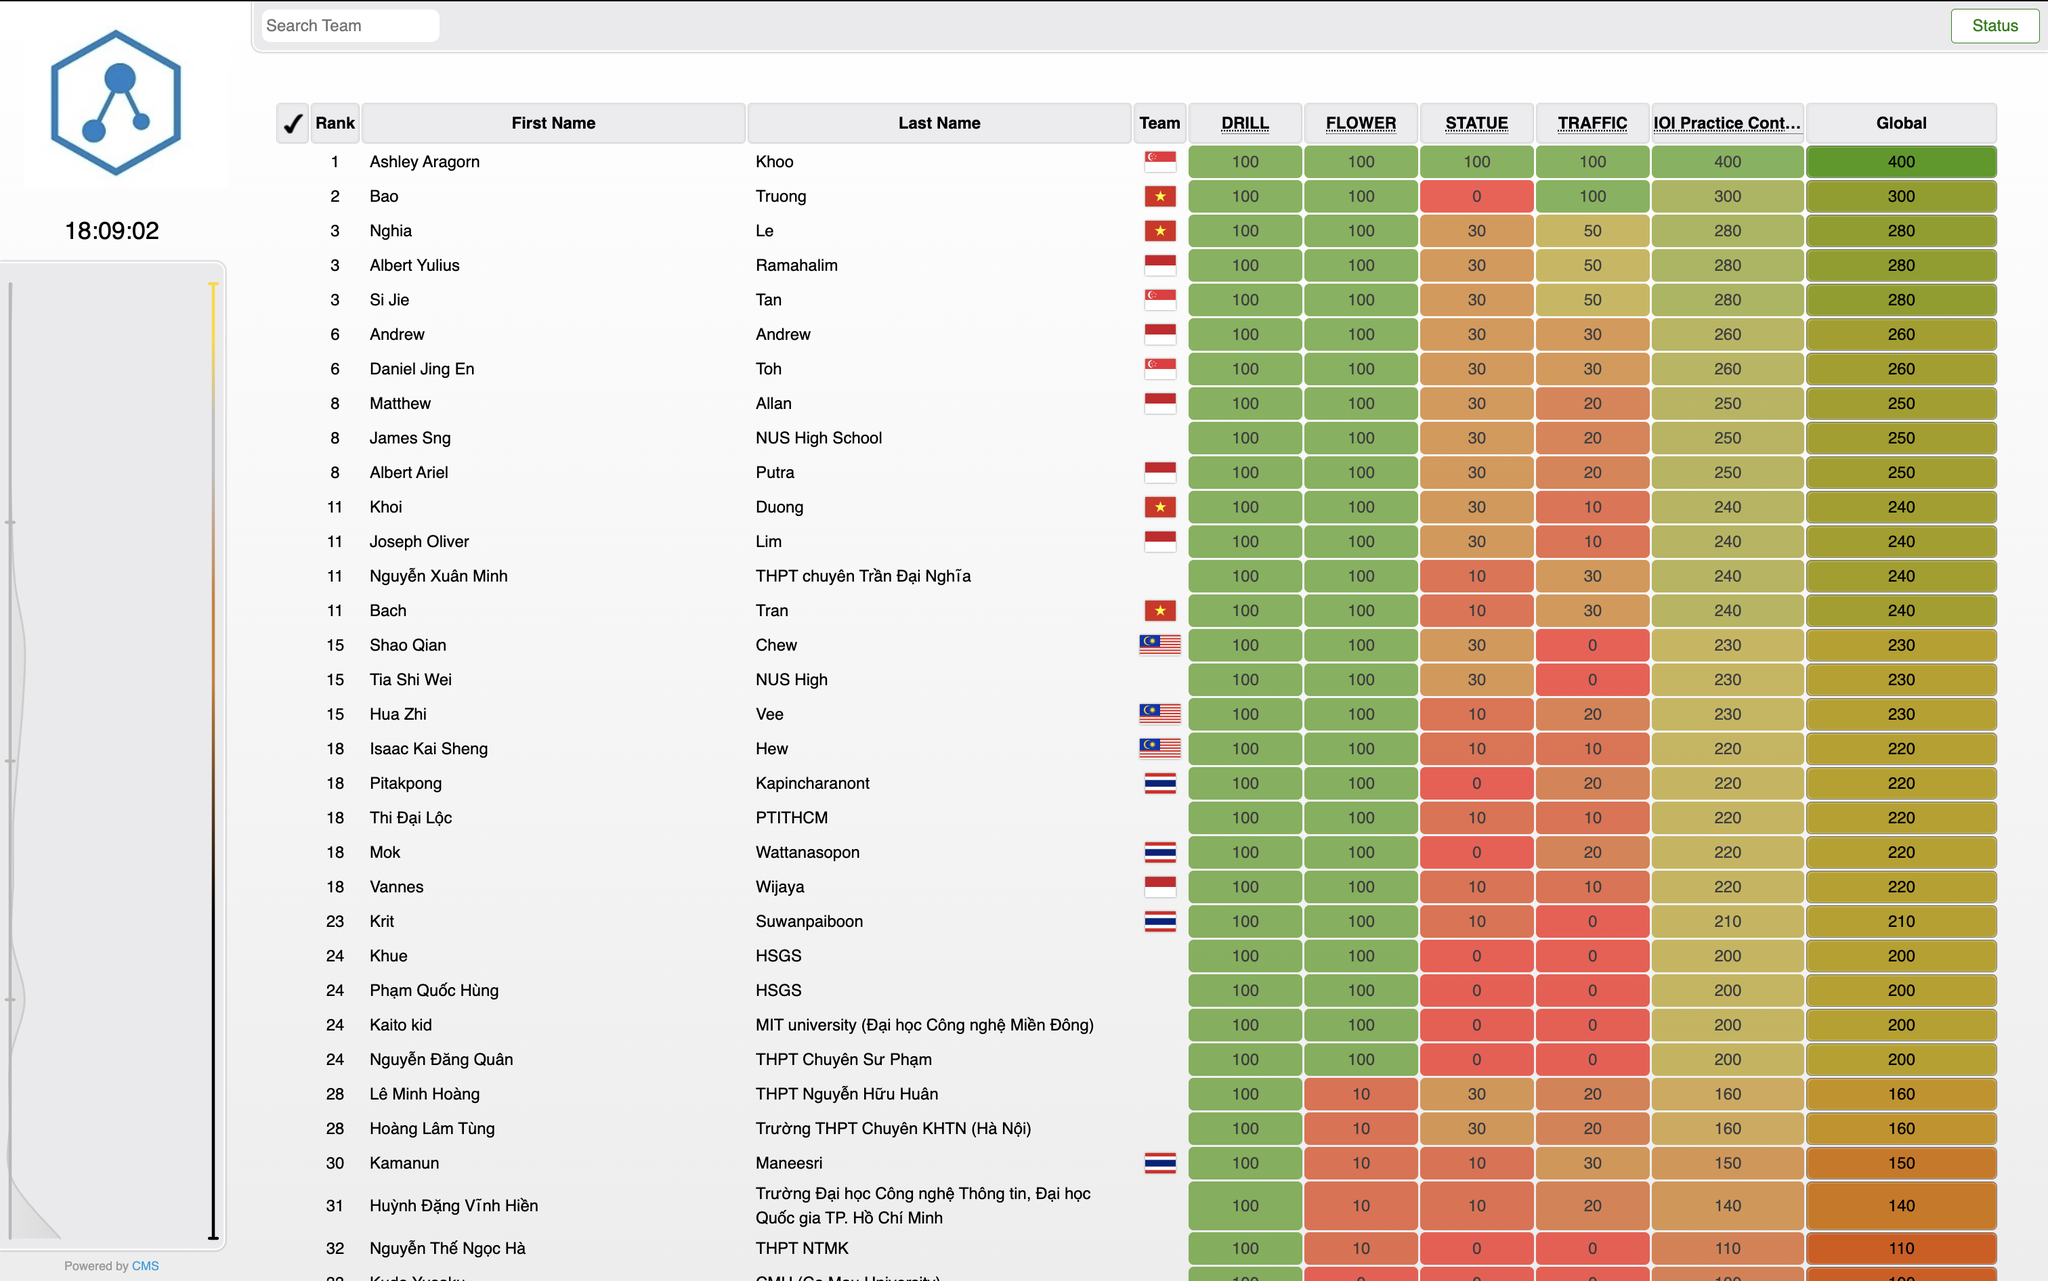The width and height of the screenshot is (2048, 1281).
Task: Click the checkmark select-all column header
Action: [x=292, y=123]
